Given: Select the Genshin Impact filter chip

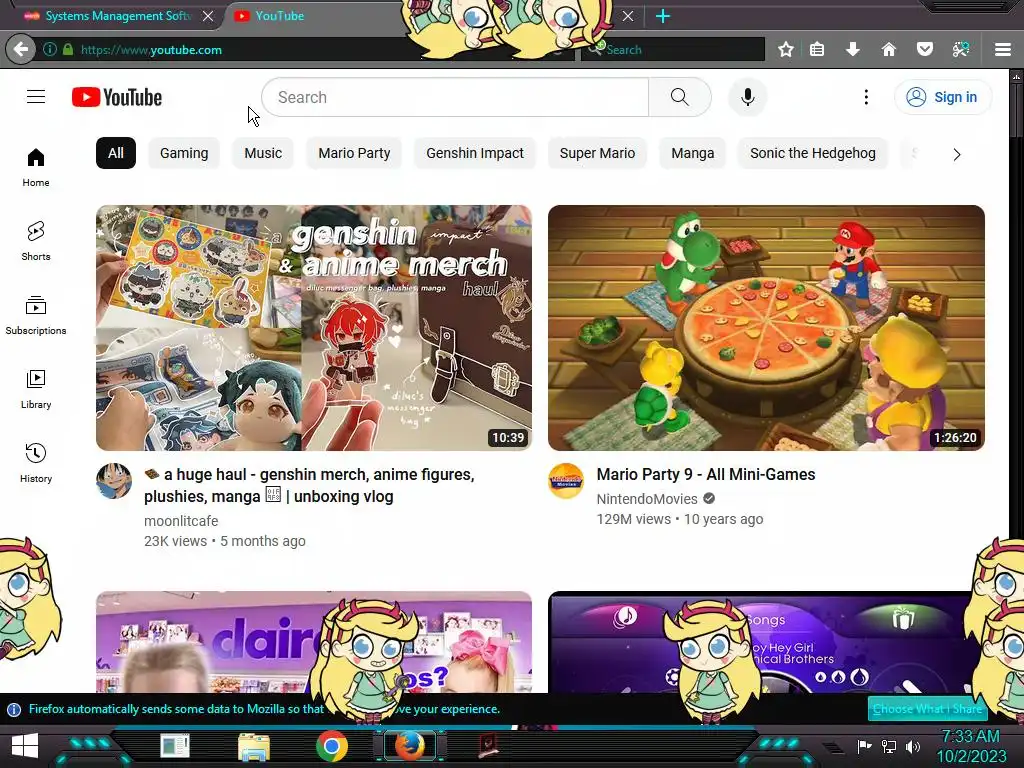Looking at the screenshot, I should point(475,153).
